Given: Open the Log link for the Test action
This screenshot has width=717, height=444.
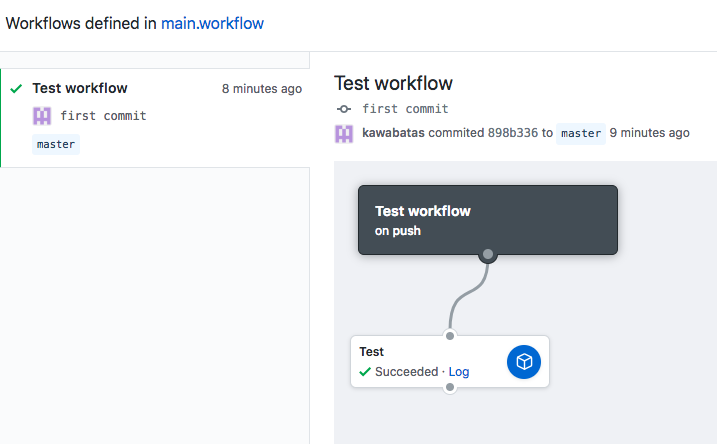Looking at the screenshot, I should [459, 372].
